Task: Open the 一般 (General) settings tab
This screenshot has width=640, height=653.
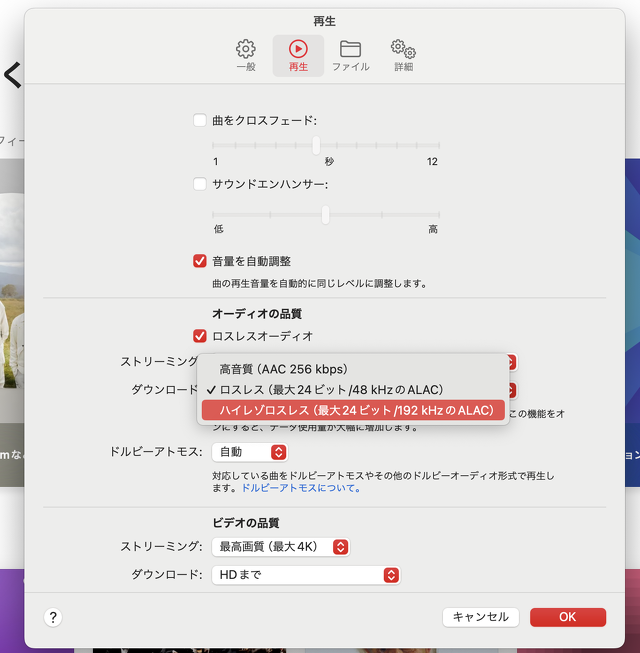Action: tap(246, 55)
